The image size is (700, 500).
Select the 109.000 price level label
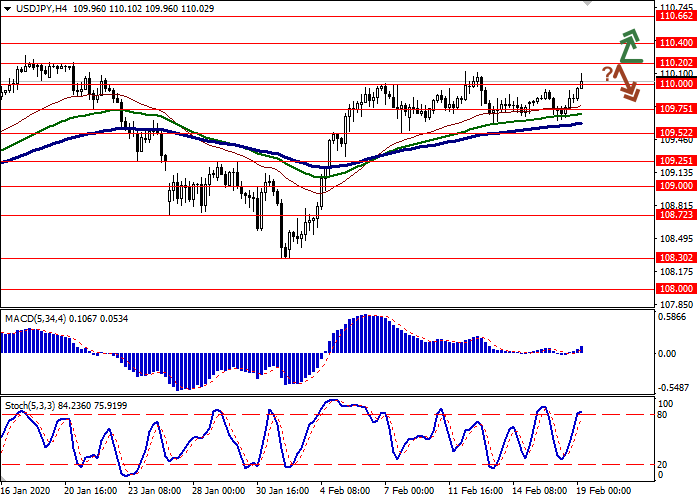[x=675, y=186]
